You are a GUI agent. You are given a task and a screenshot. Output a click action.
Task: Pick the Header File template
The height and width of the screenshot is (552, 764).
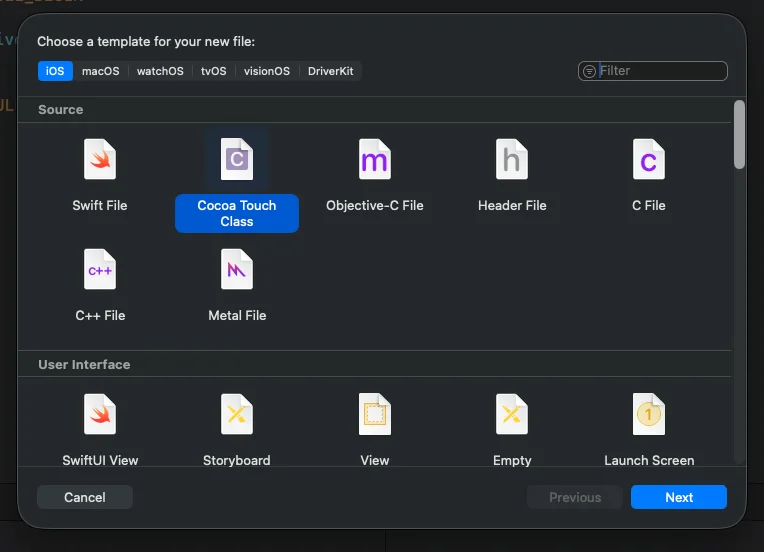512,160
